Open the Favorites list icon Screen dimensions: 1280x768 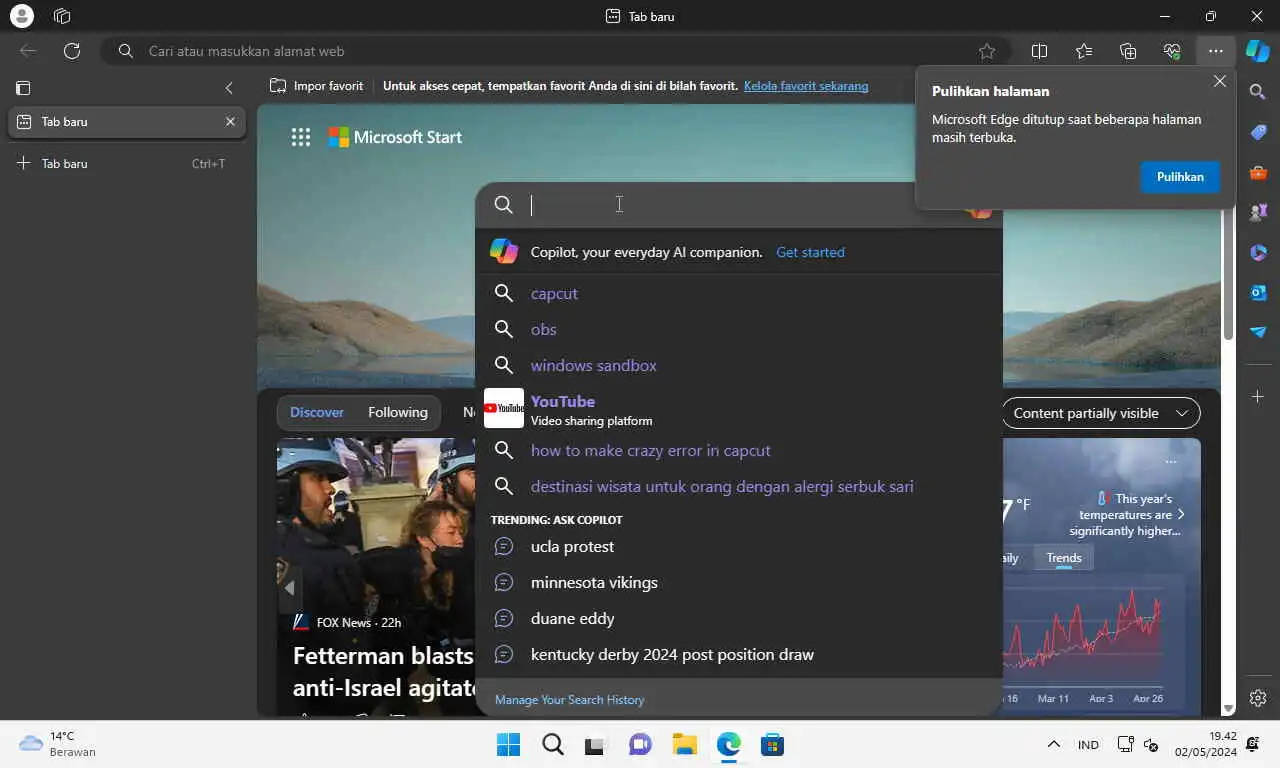point(1084,51)
